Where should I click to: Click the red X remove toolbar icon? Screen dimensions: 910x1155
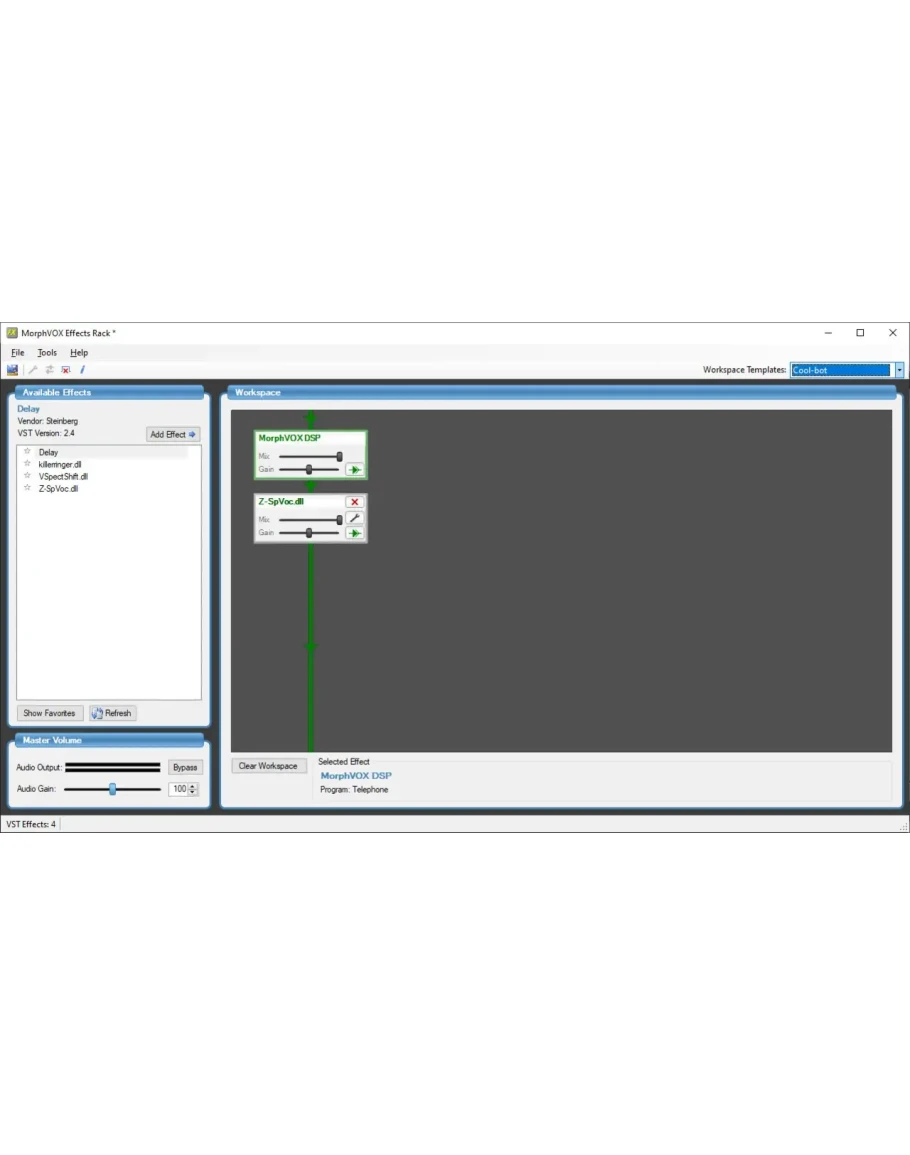pyautogui.click(x=66, y=370)
